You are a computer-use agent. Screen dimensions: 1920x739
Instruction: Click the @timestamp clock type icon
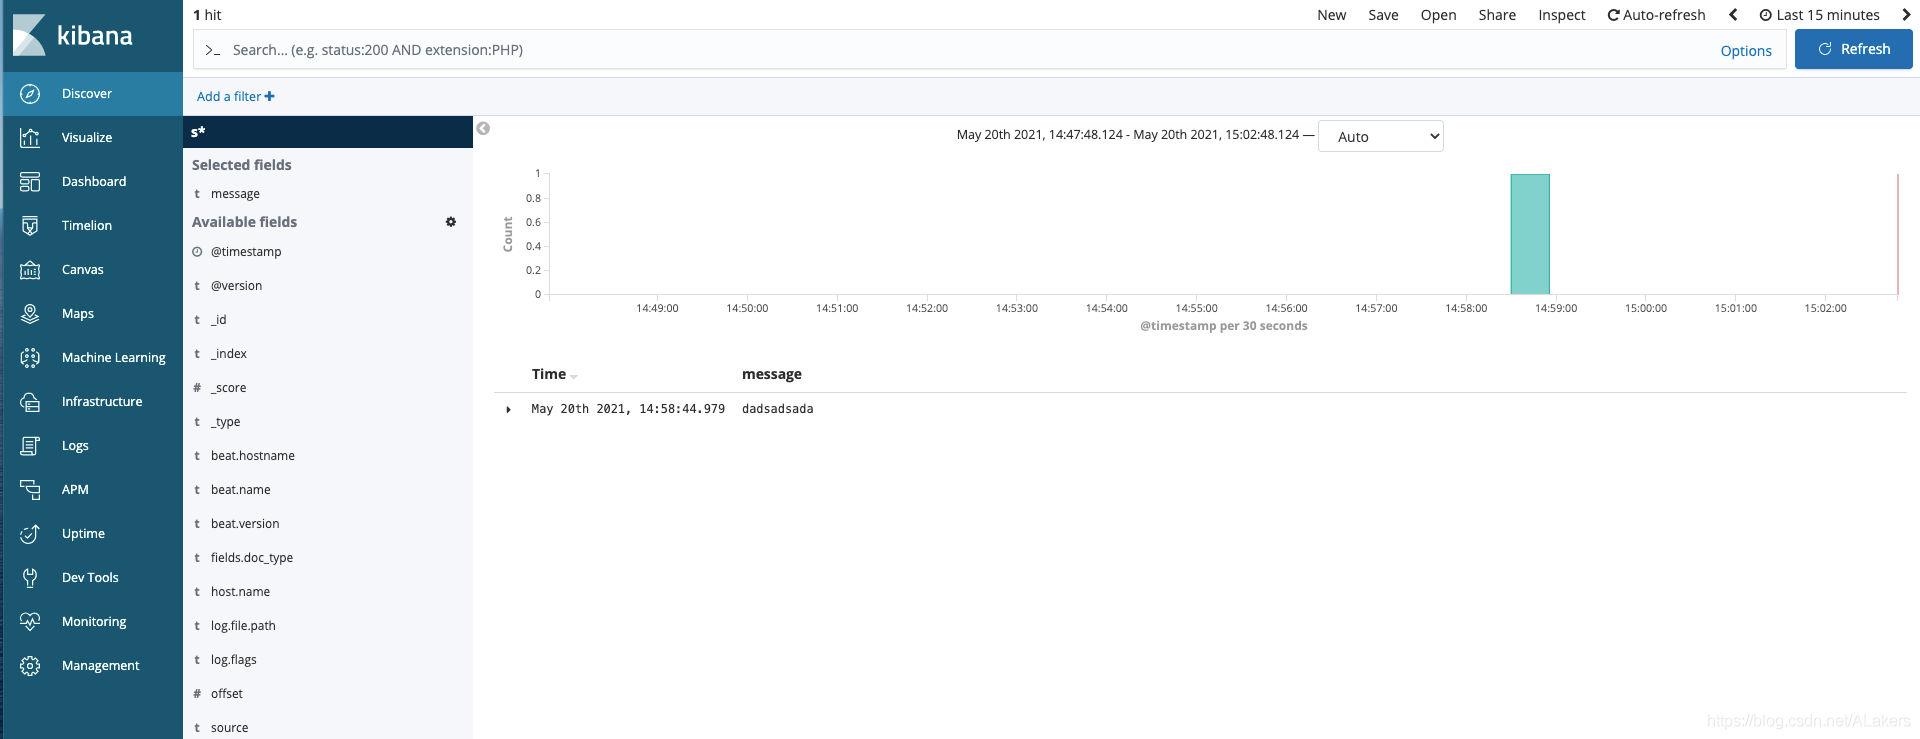pyautogui.click(x=197, y=252)
